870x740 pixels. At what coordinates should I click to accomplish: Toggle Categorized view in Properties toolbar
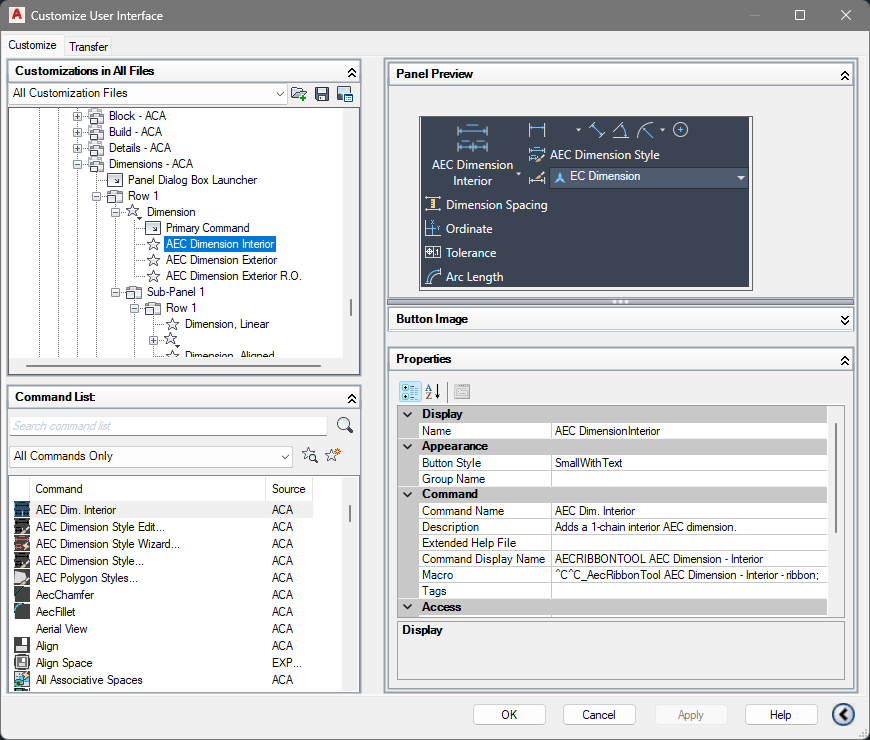tap(410, 391)
